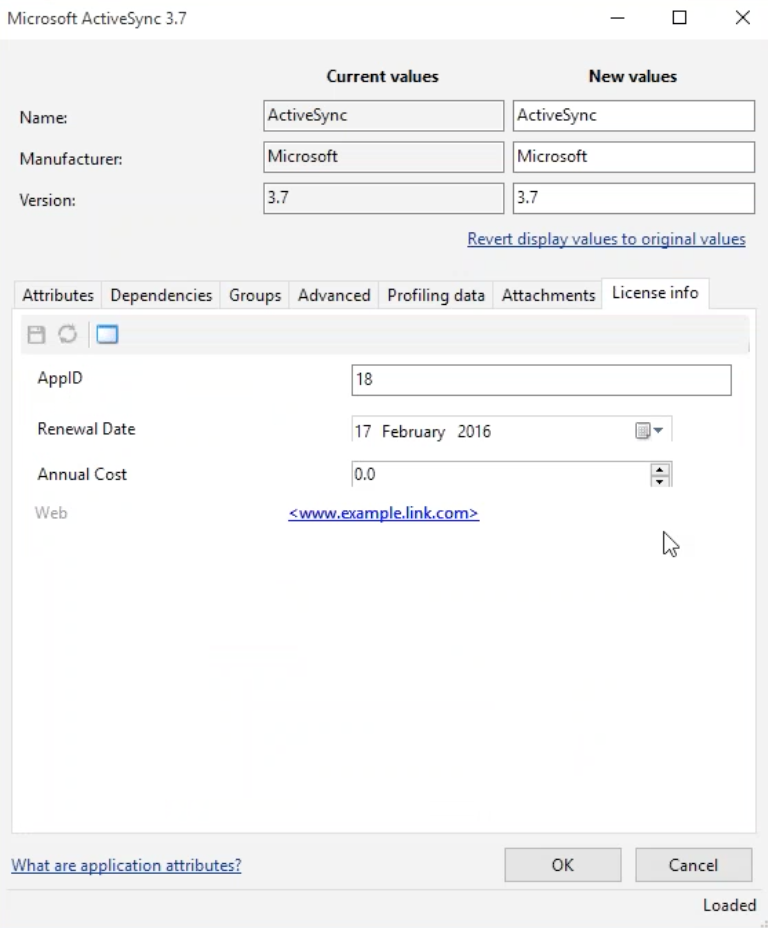
Task: Switch to the Attributes tab
Action: 58,295
